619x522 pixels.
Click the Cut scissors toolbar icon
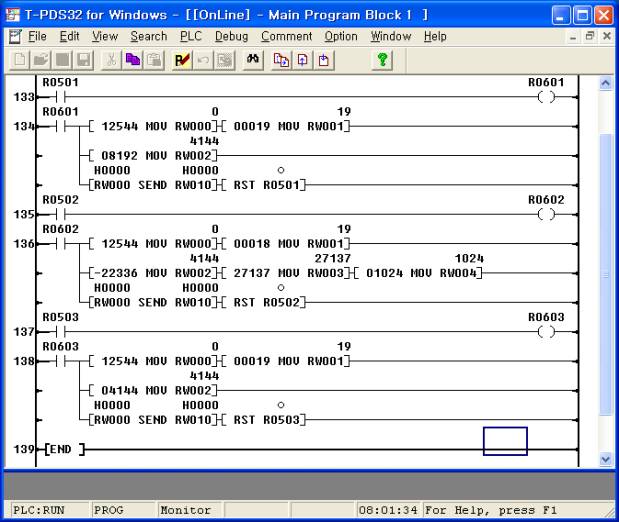[111, 60]
